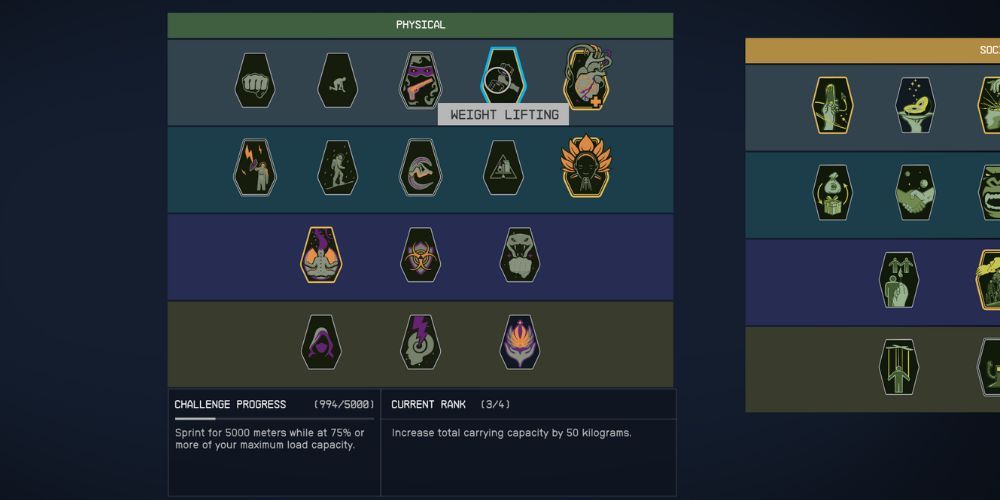Click the highlighted Weight Lifting skill badge
This screenshot has height=500, width=1000.
pyautogui.click(x=503, y=77)
